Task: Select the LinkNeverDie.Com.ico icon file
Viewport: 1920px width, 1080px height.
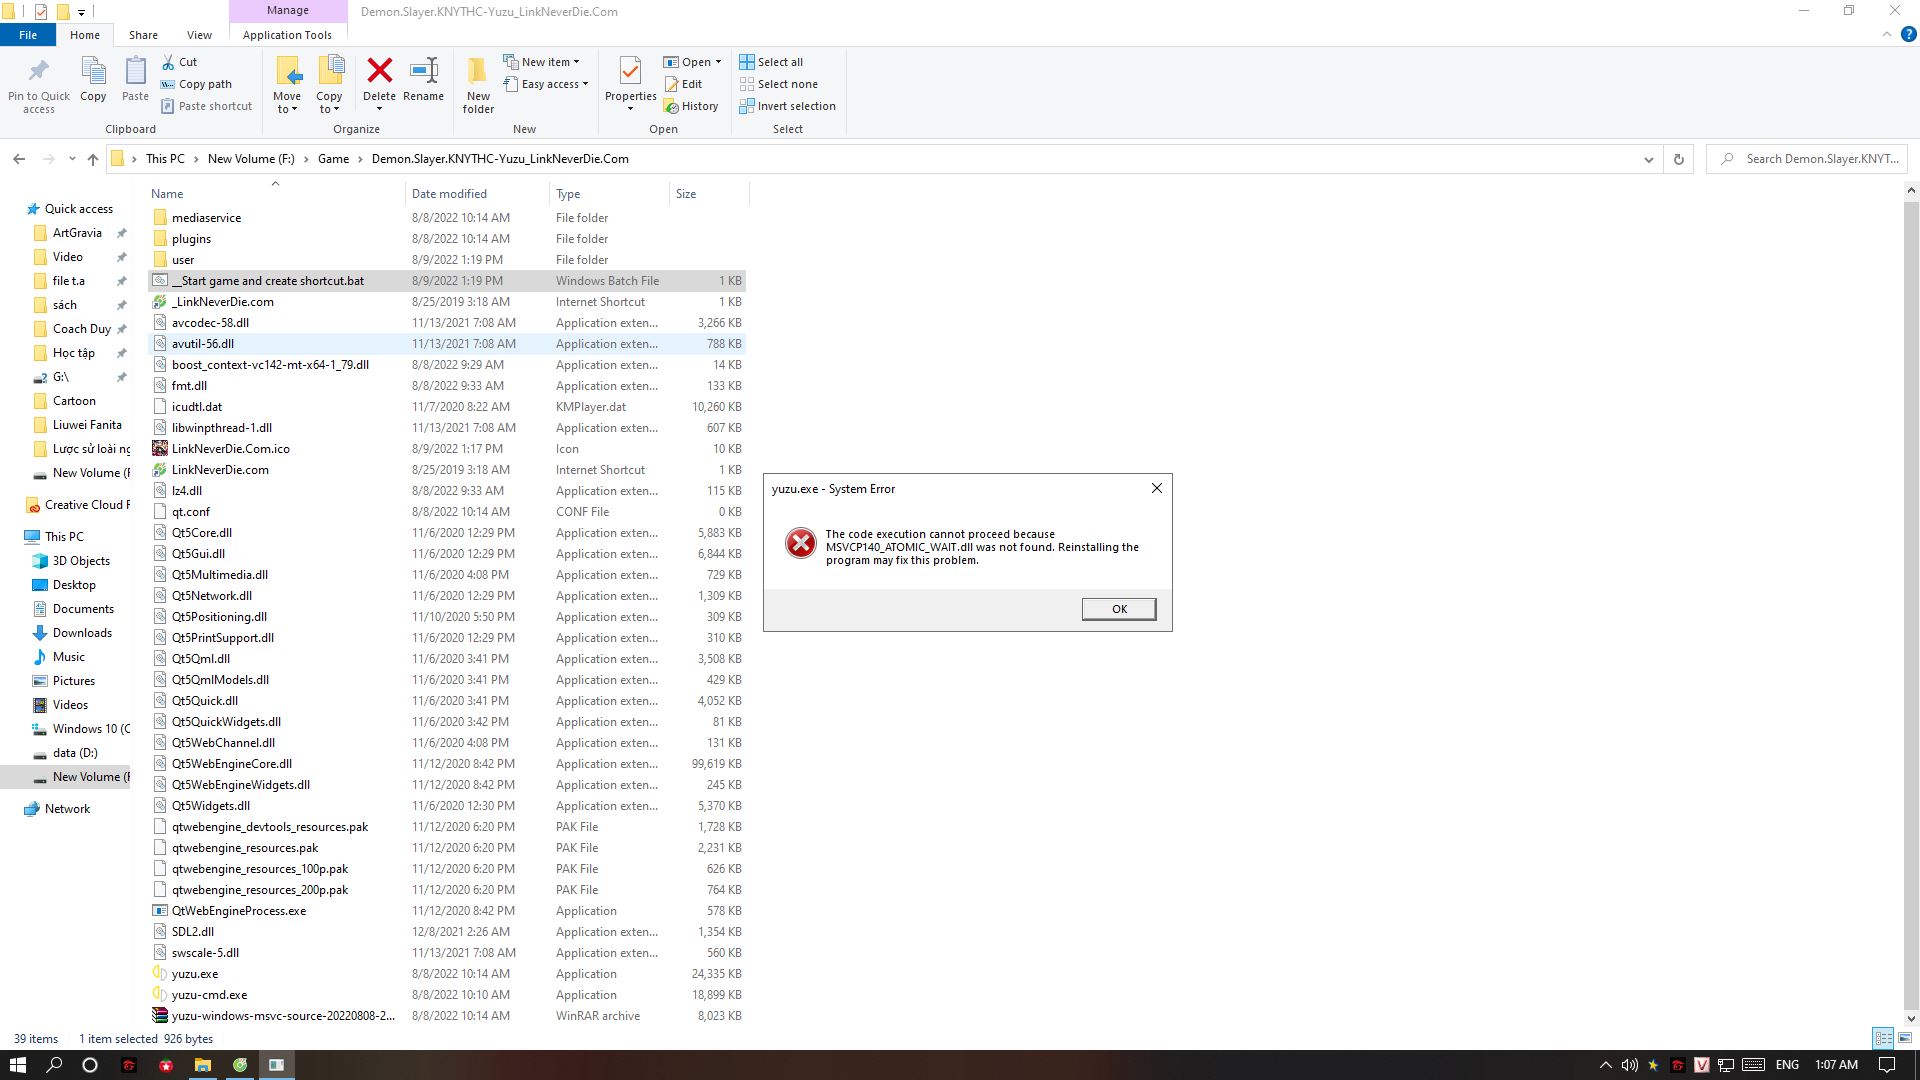Action: tap(231, 448)
